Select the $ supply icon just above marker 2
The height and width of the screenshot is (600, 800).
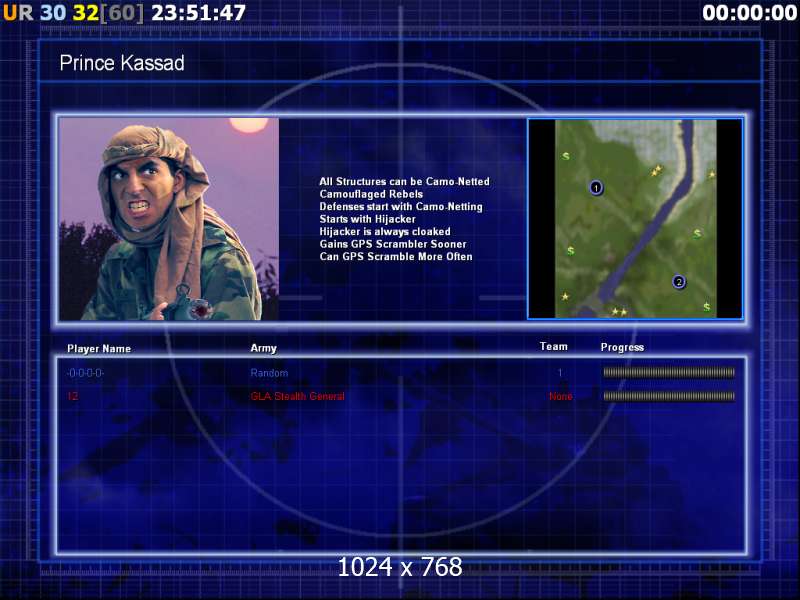(697, 234)
